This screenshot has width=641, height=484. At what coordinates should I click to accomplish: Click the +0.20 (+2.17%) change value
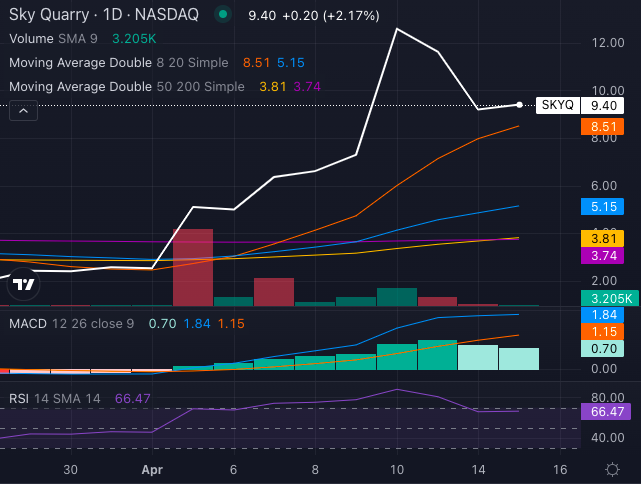point(331,16)
